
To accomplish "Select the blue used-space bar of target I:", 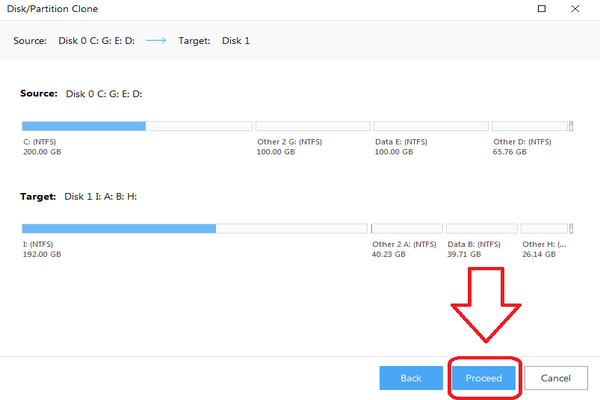I will 119,229.
